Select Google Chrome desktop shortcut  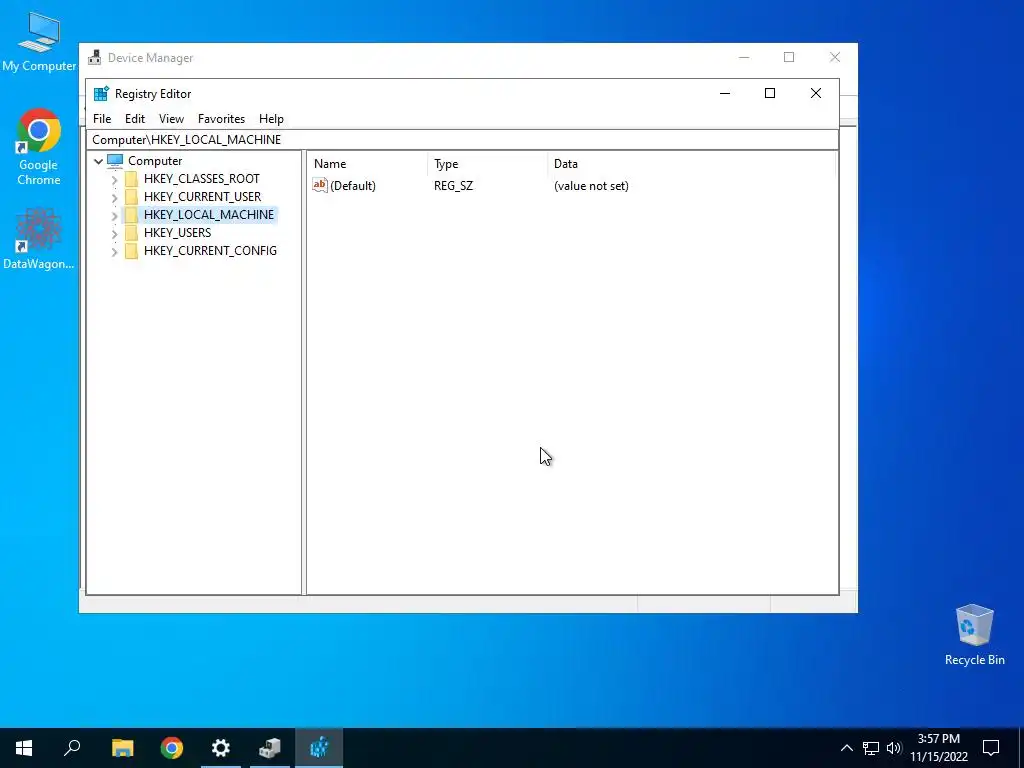[x=39, y=148]
